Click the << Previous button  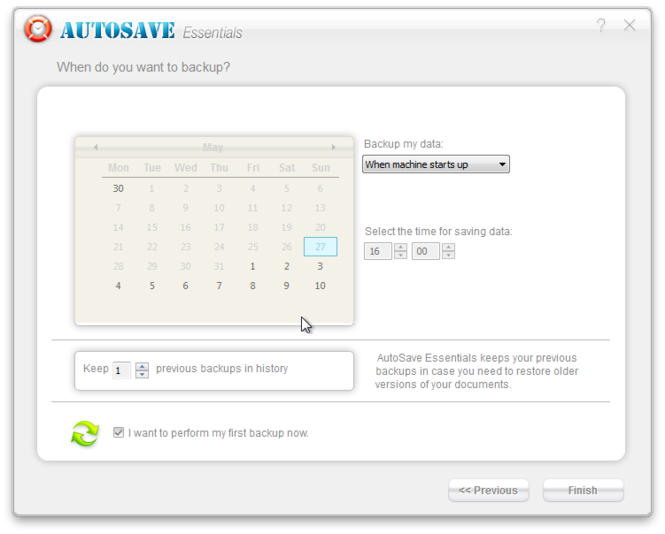(x=488, y=490)
